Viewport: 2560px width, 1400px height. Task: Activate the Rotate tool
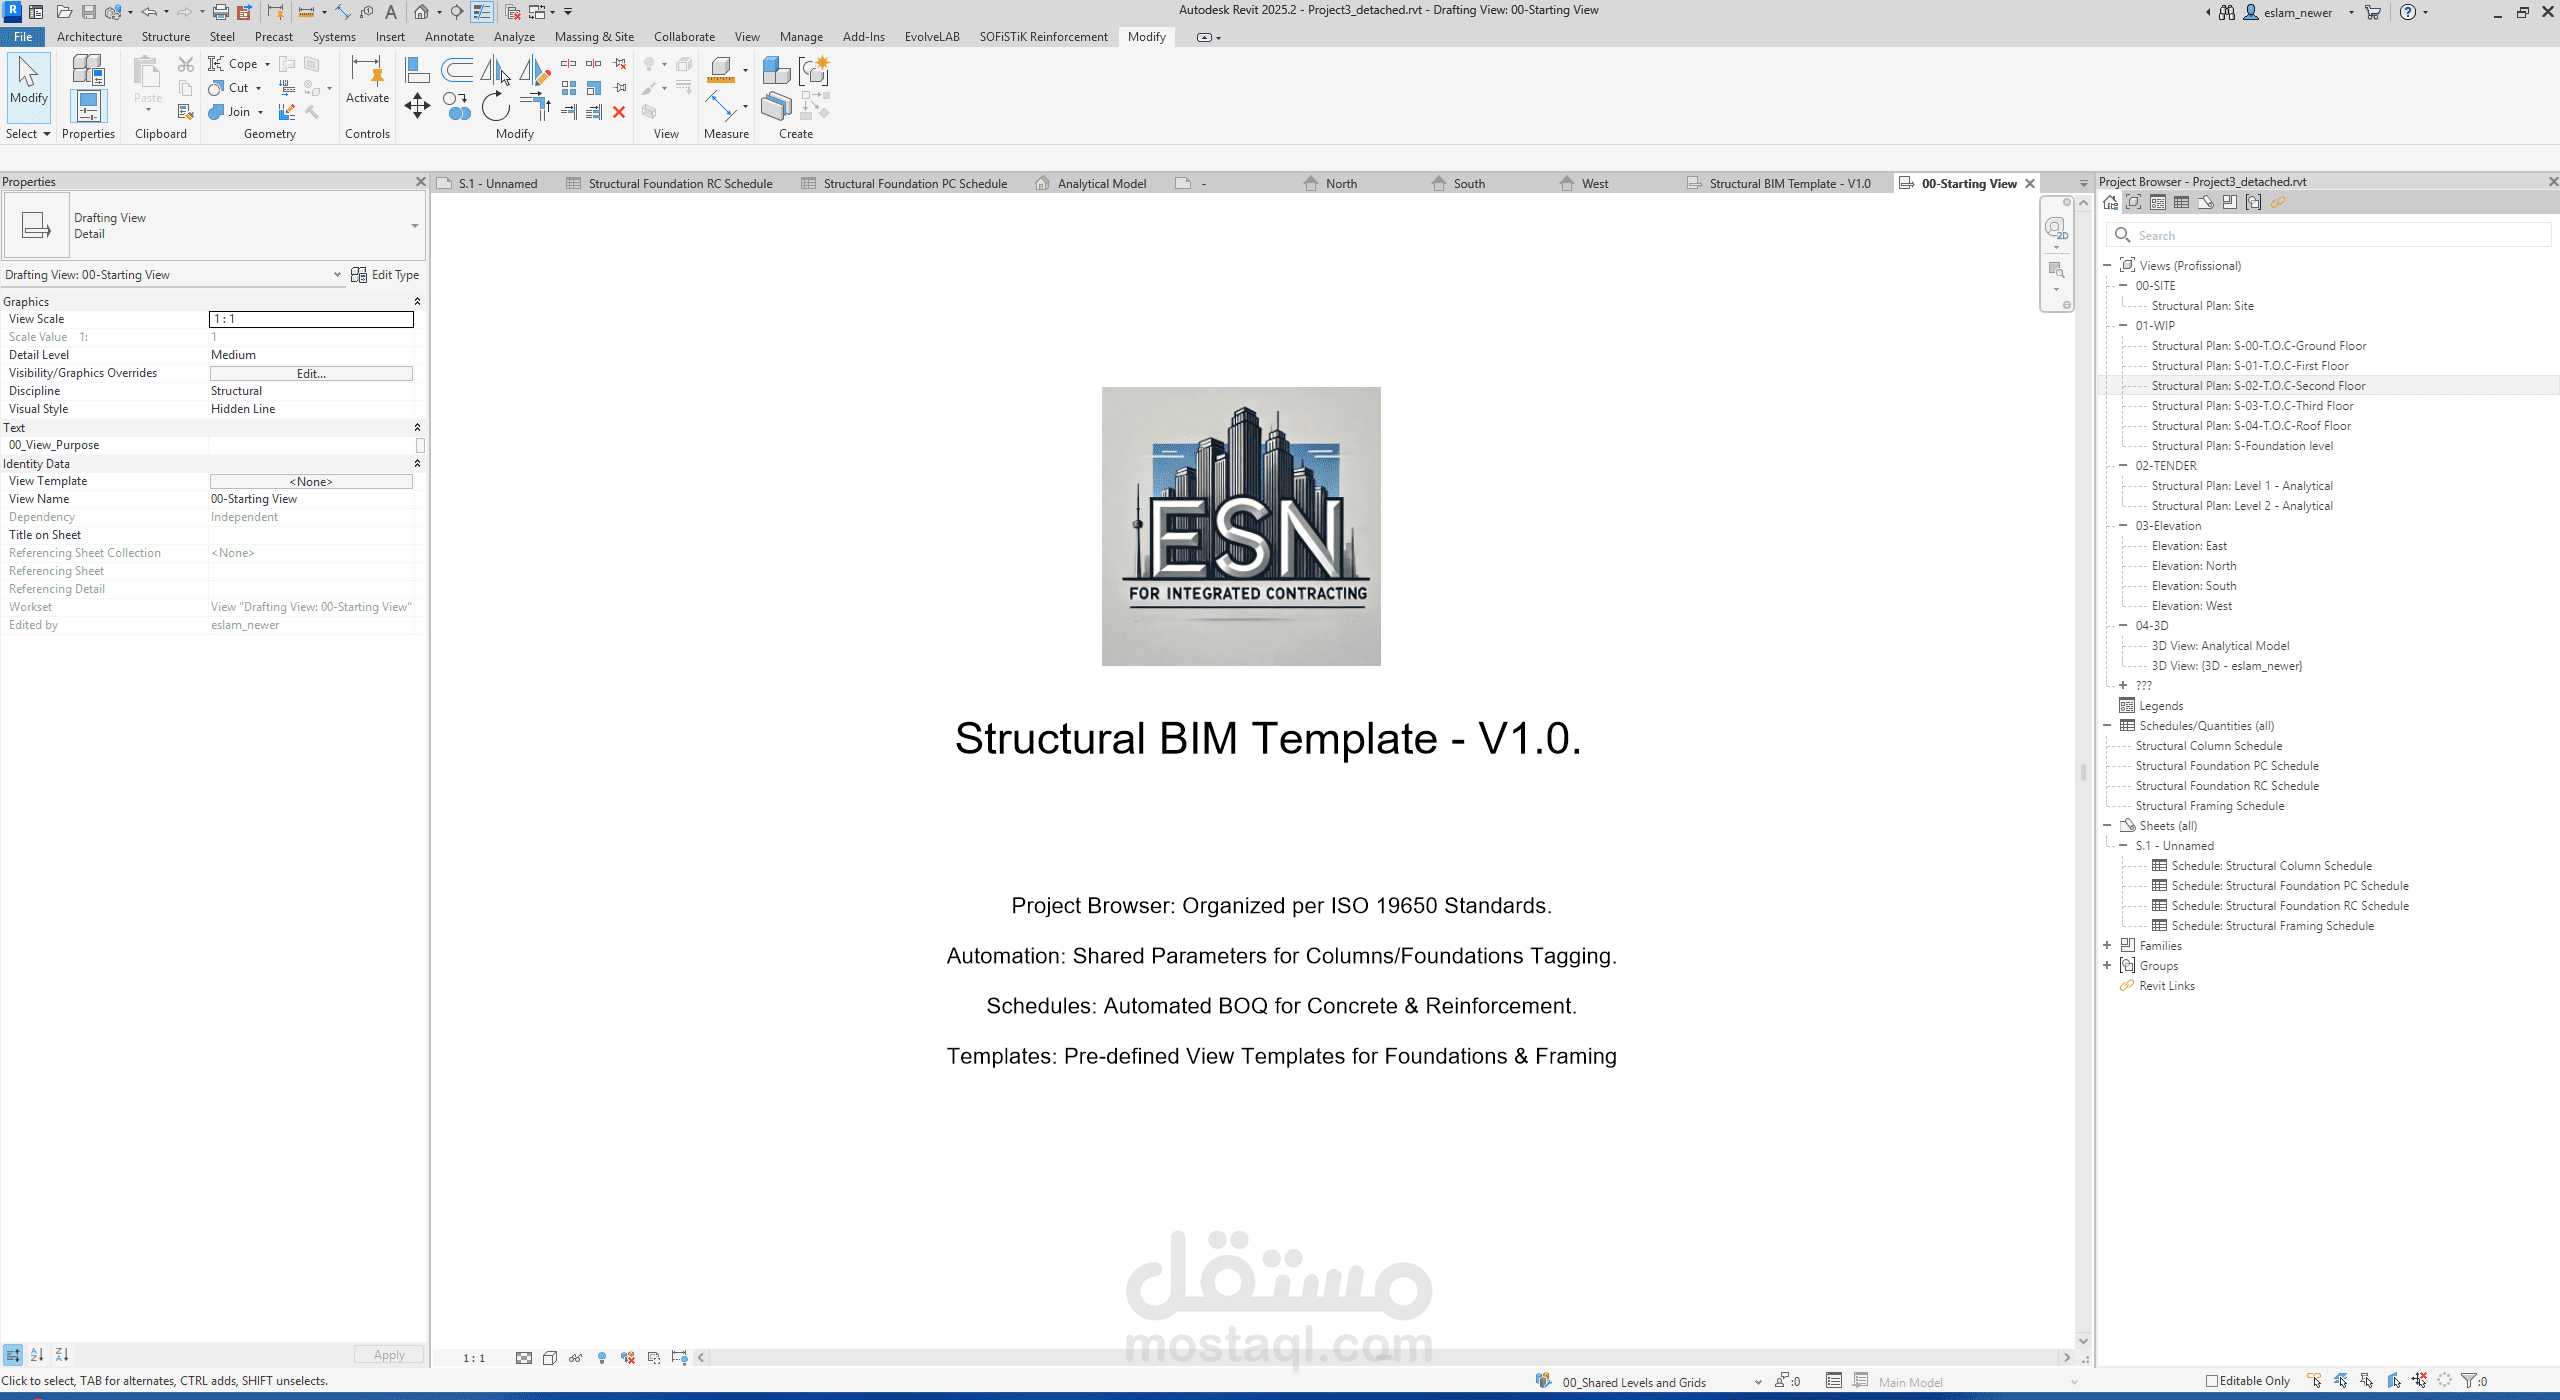coord(496,106)
